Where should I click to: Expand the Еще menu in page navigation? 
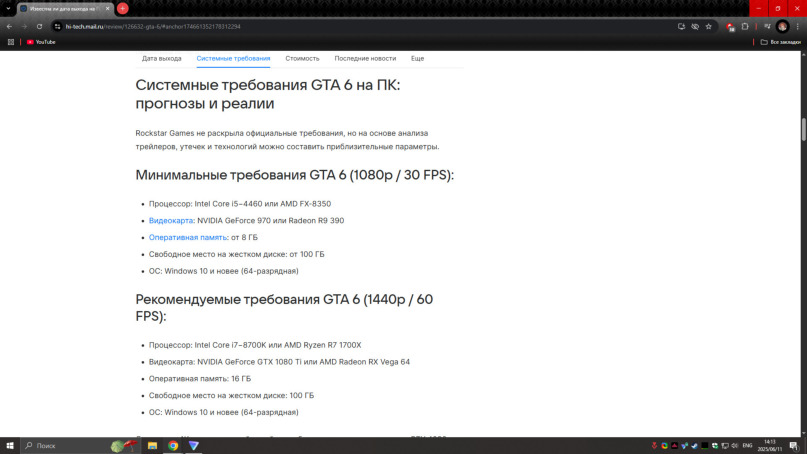pyautogui.click(x=417, y=59)
